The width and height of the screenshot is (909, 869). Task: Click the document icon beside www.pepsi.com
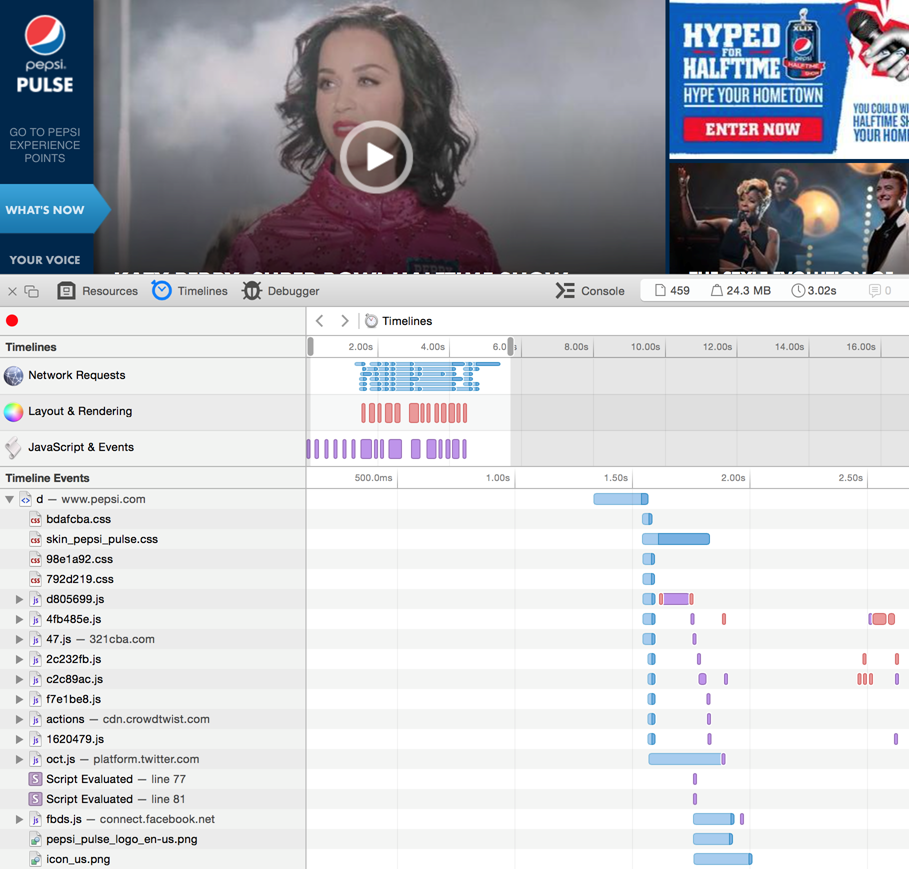[x=26, y=499]
